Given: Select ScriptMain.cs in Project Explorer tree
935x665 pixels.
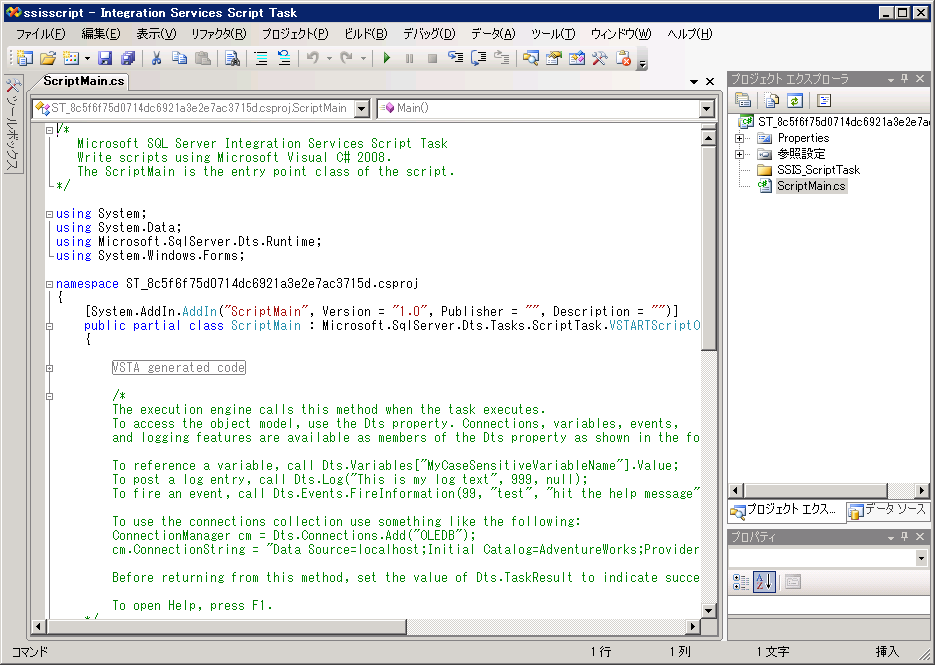Looking at the screenshot, I should click(811, 186).
